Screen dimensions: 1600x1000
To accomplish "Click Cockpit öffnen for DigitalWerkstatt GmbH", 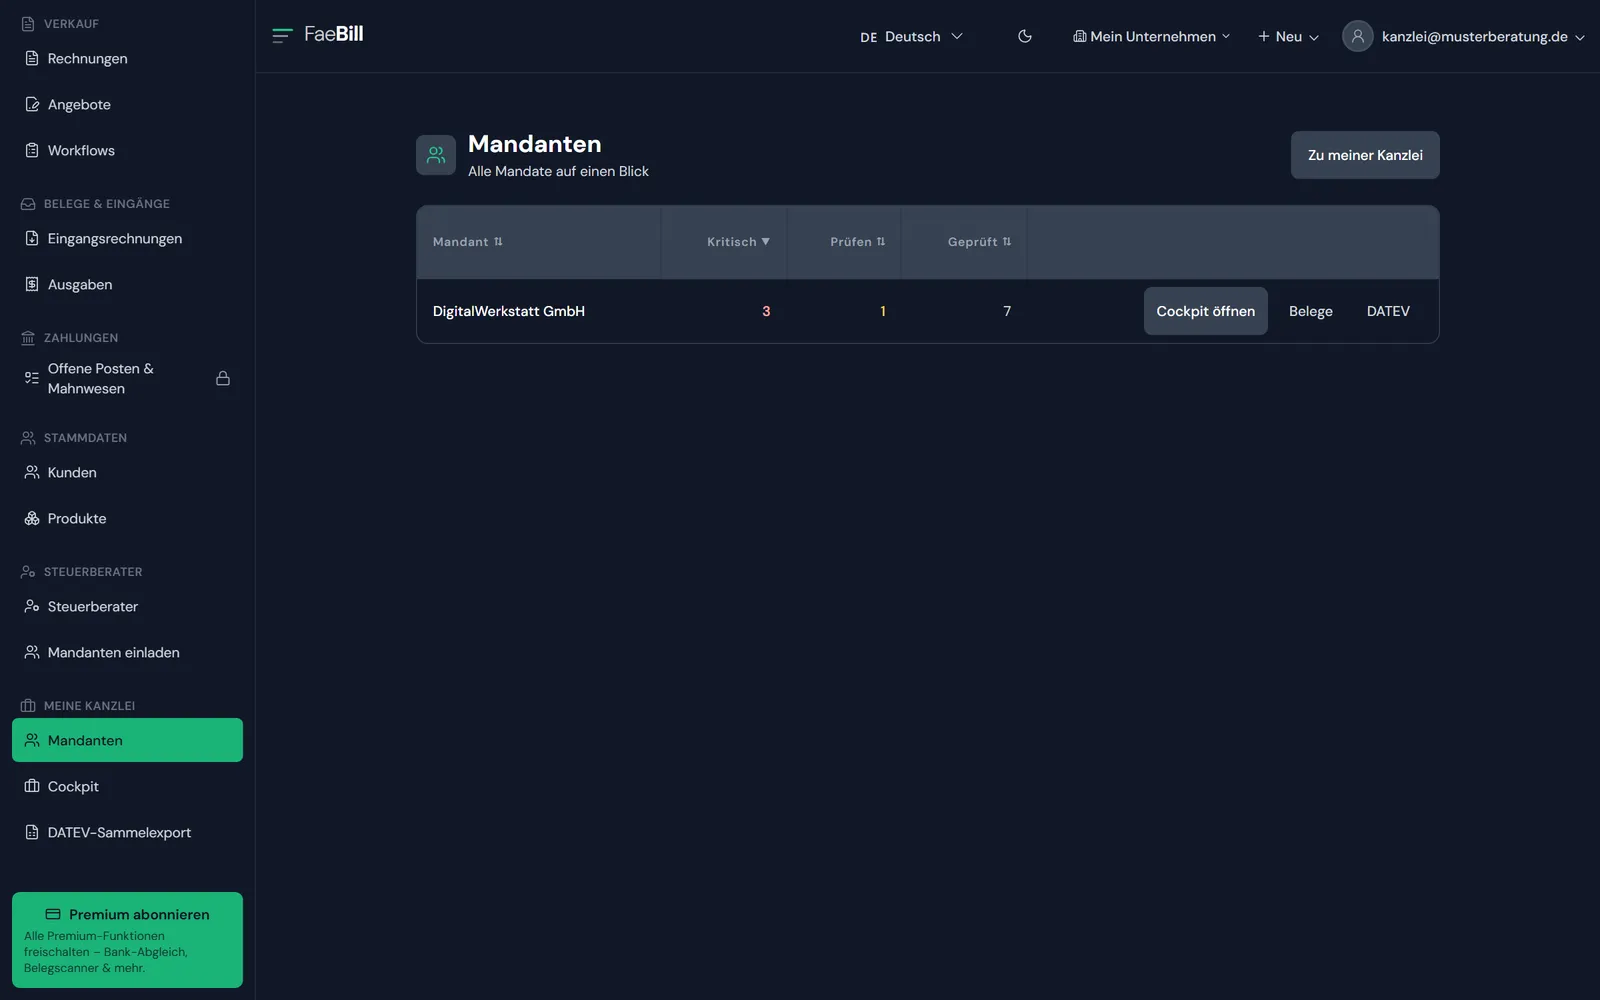I will (x=1205, y=311).
